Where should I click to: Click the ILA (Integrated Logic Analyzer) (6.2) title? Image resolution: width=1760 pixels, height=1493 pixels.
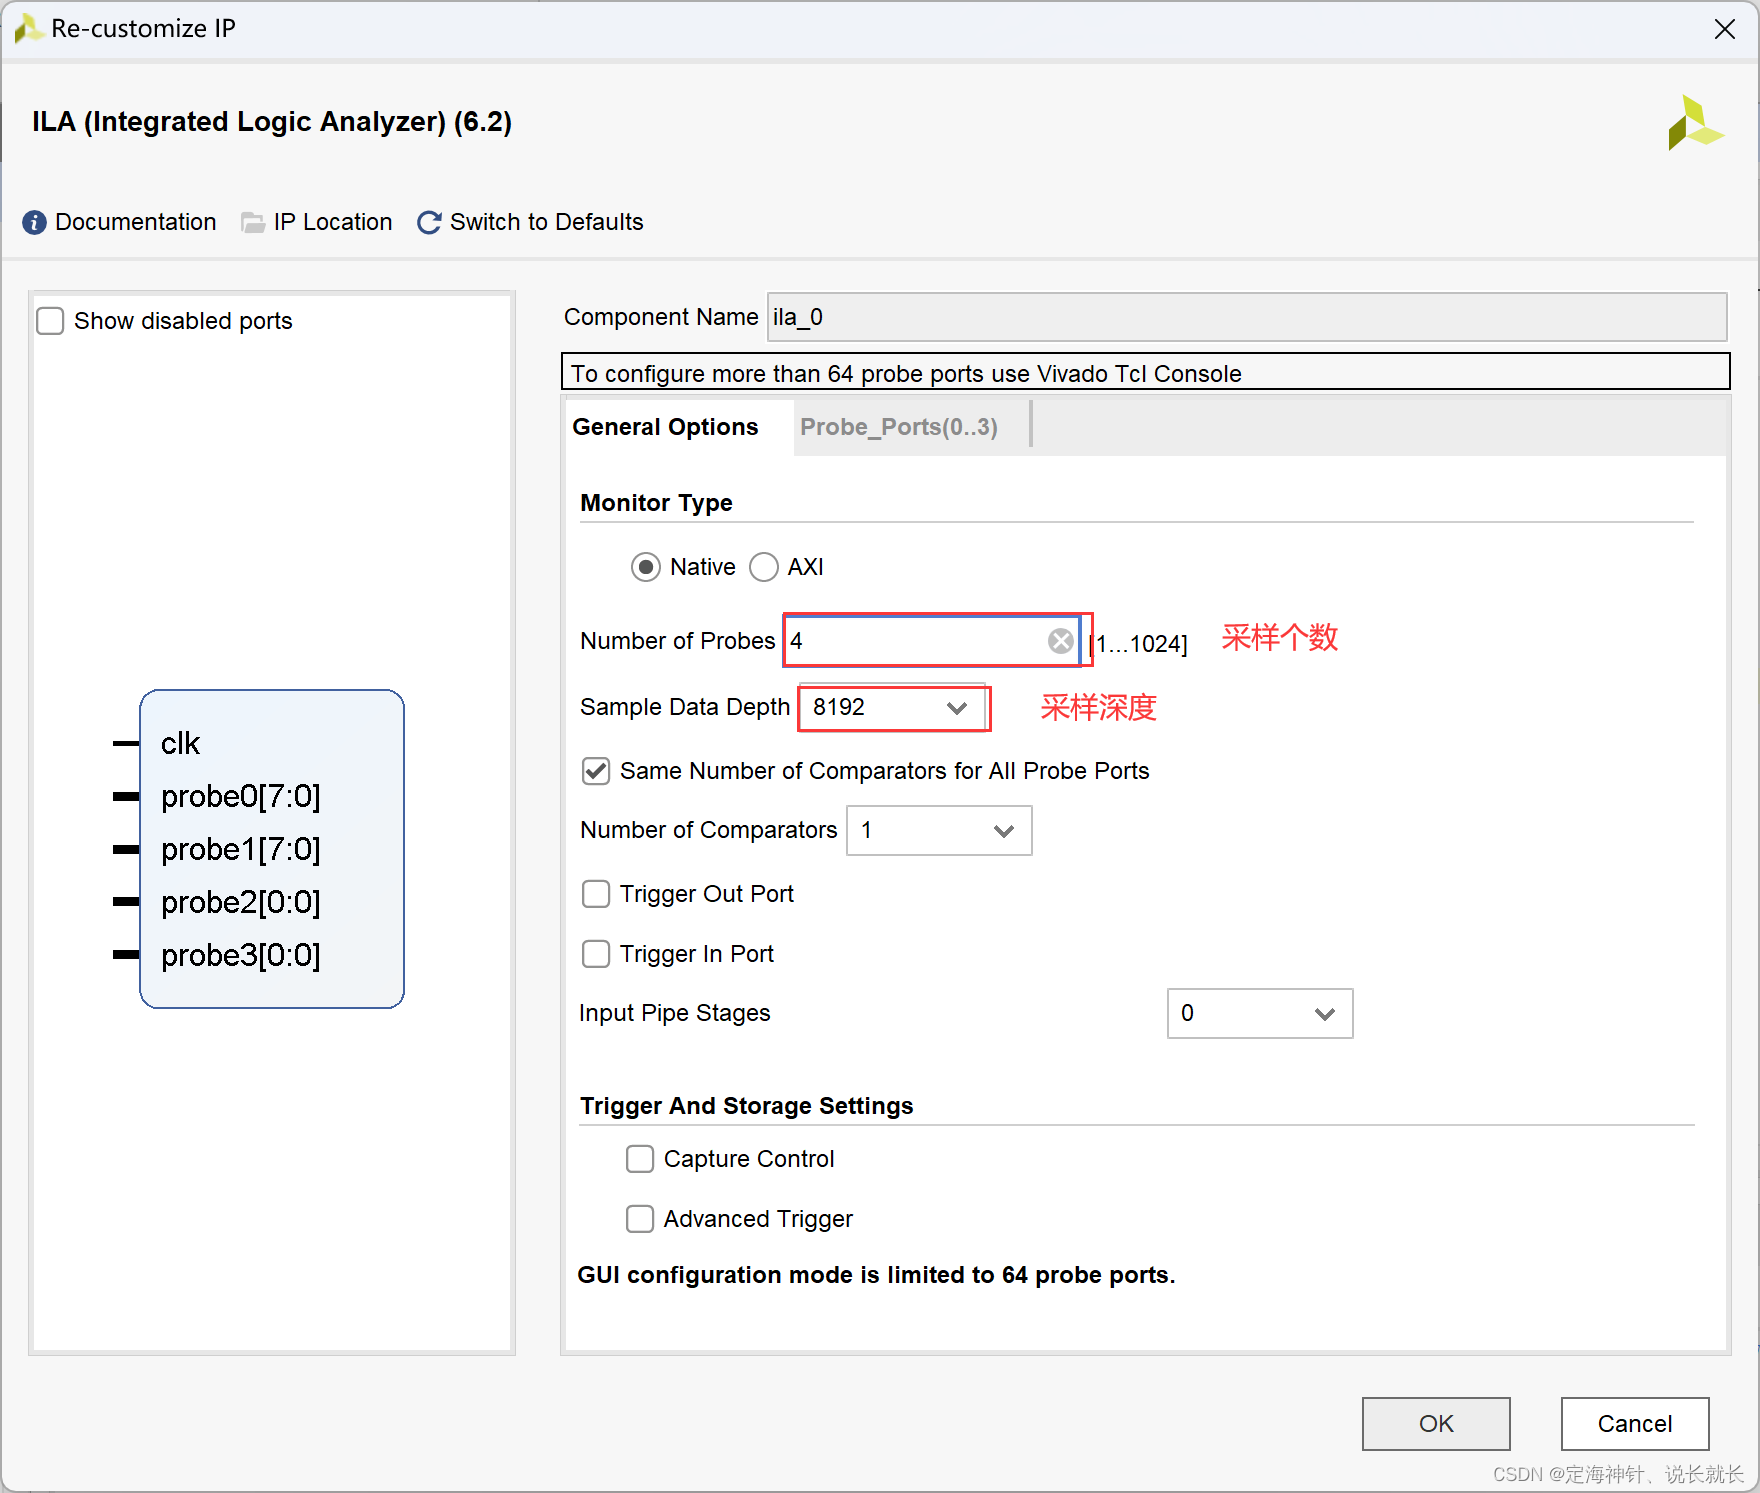(x=272, y=122)
